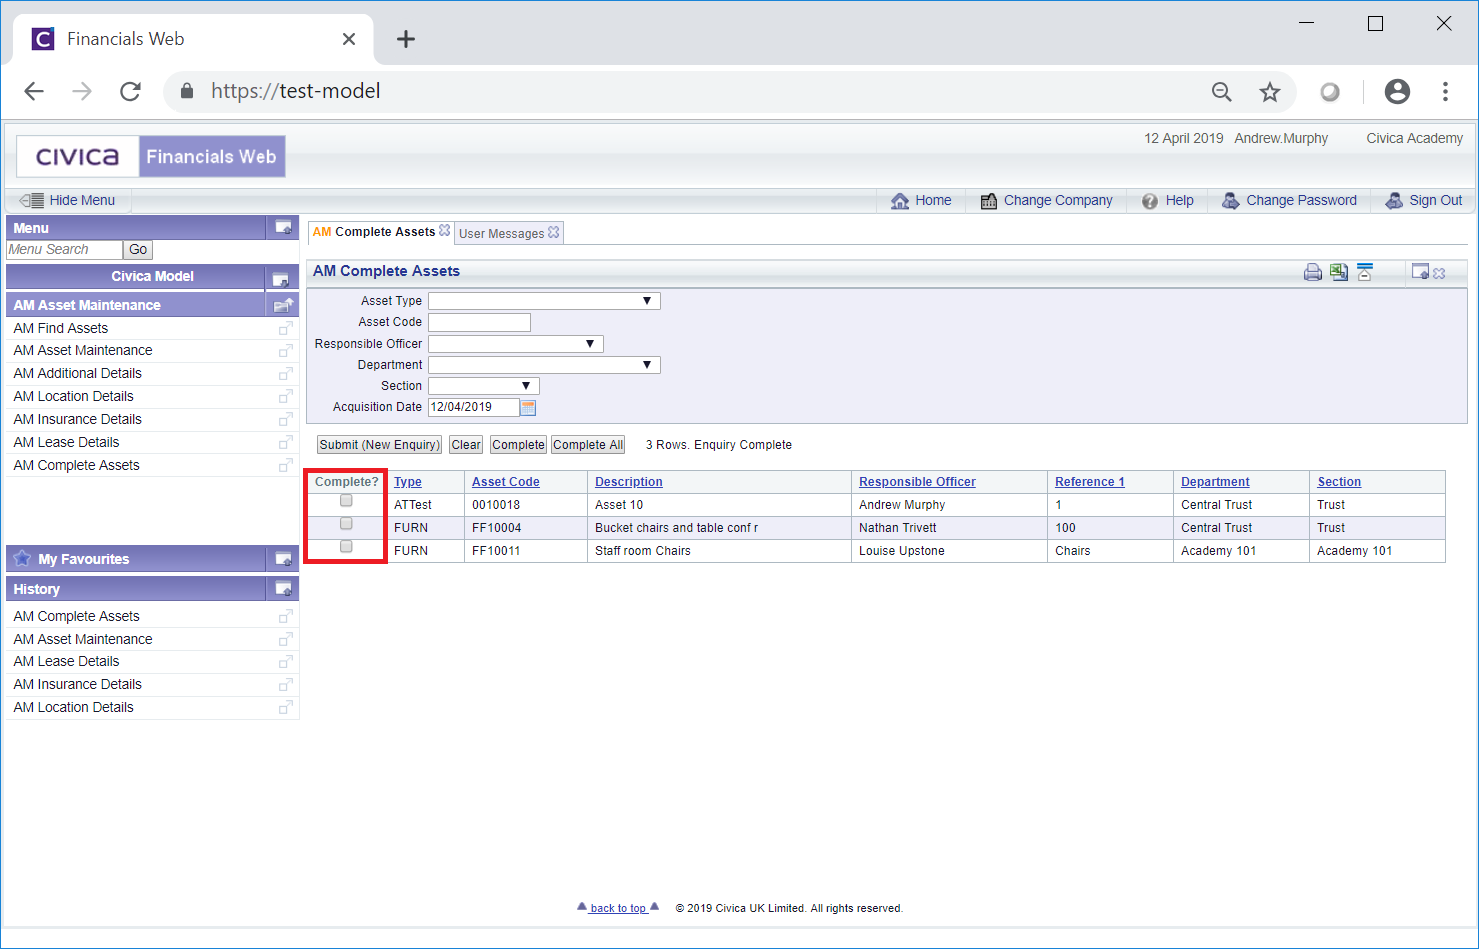Image resolution: width=1479 pixels, height=949 pixels.
Task: Click into the Asset Code input field
Action: pos(479,322)
